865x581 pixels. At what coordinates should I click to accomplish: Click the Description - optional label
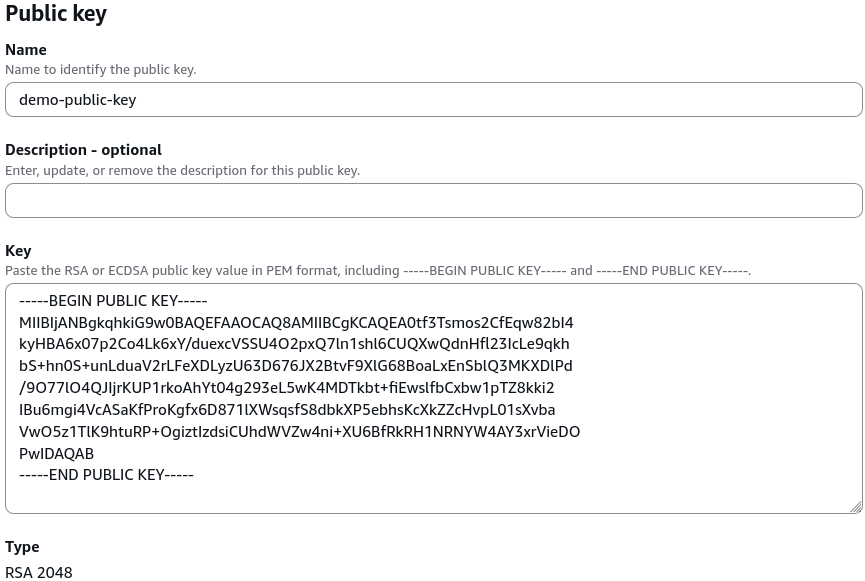83,150
